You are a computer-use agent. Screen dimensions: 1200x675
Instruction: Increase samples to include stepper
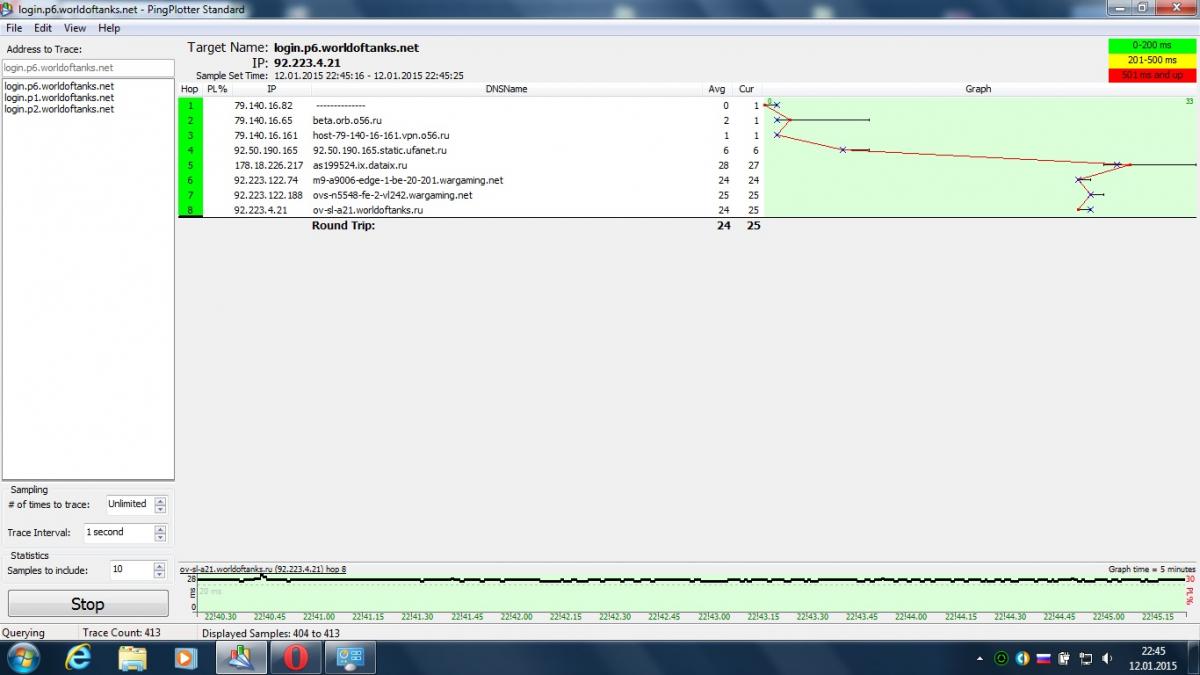tap(160, 566)
